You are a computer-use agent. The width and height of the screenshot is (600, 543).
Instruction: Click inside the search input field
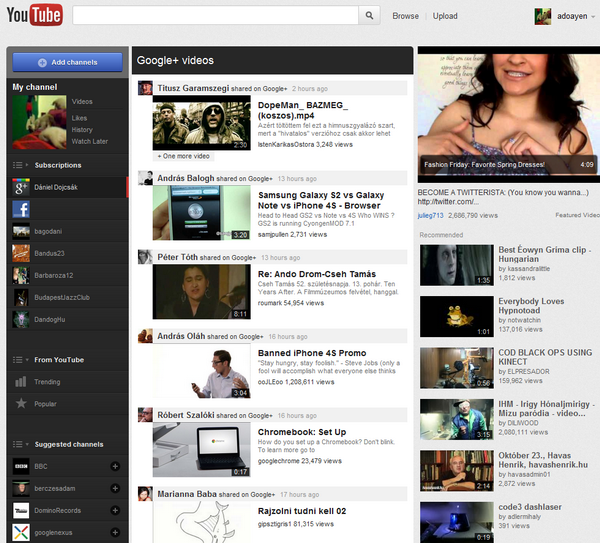tap(215, 15)
